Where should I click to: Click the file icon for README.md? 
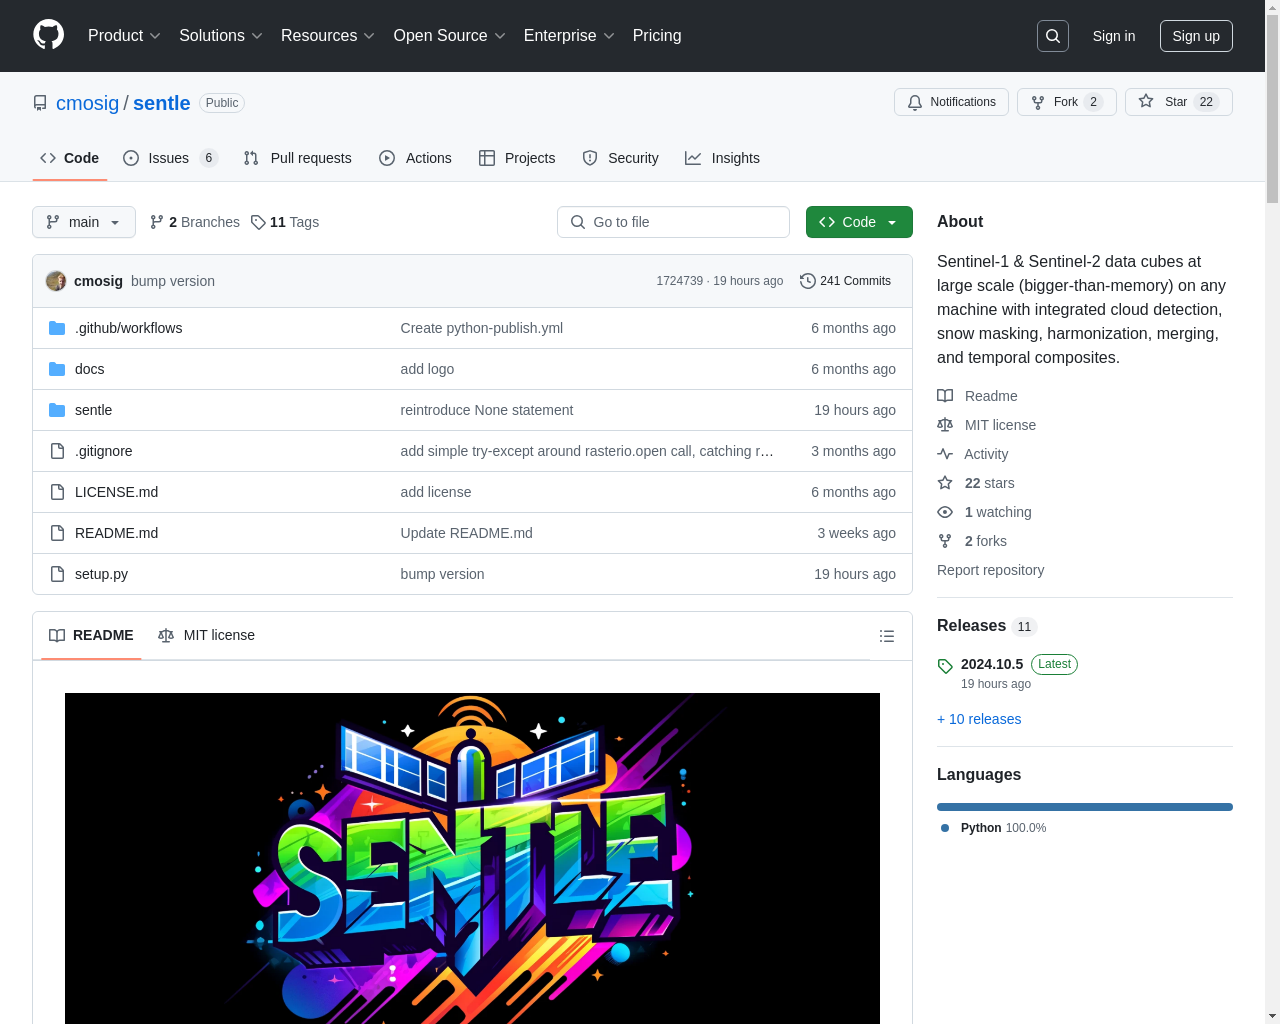(x=57, y=533)
